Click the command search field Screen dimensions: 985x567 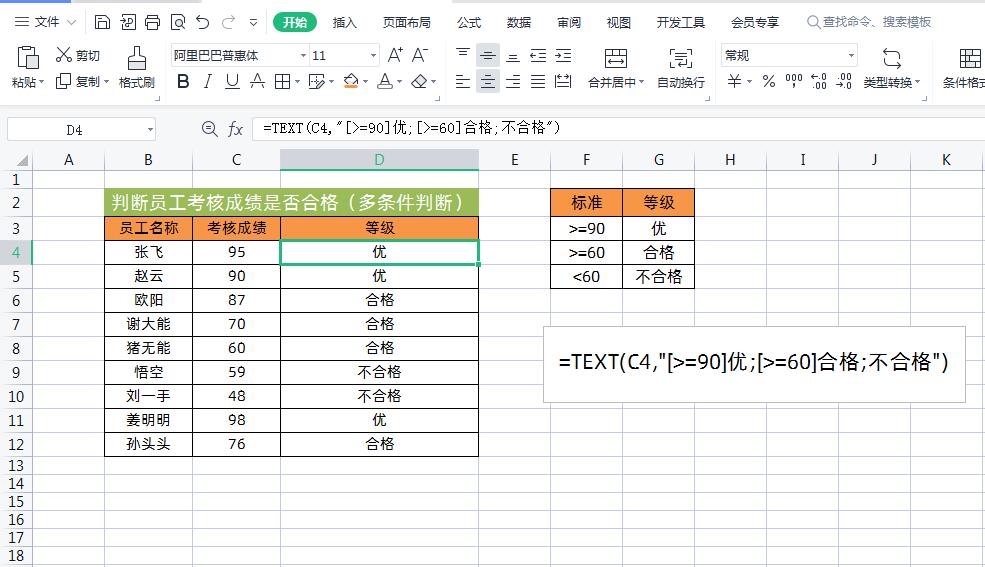869,23
